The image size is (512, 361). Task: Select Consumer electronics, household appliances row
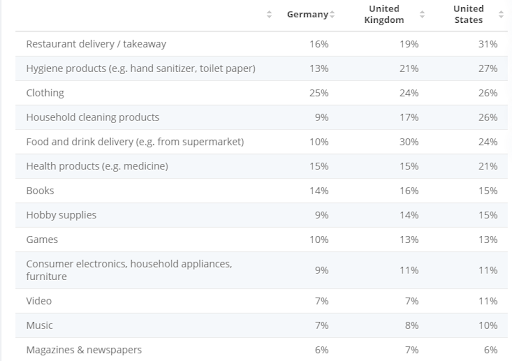pos(261,270)
